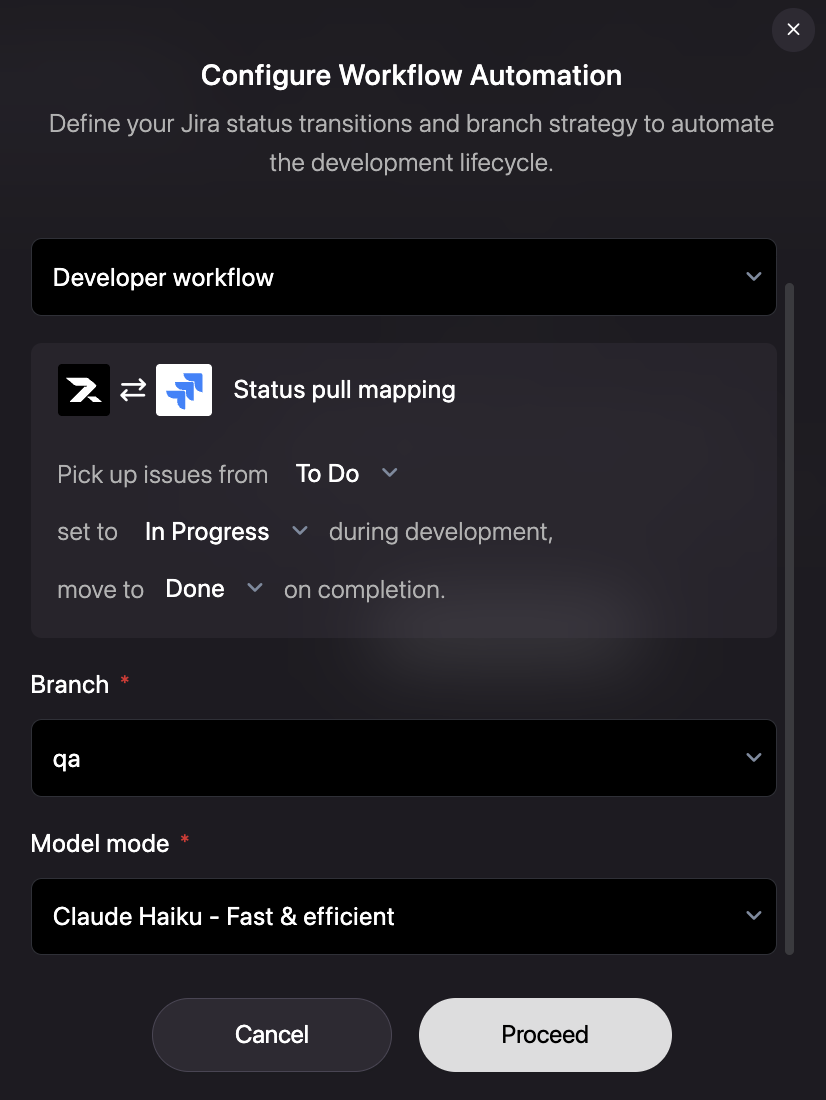Click the Status pull mapping heading
The height and width of the screenshot is (1100, 826).
pyautogui.click(x=345, y=389)
